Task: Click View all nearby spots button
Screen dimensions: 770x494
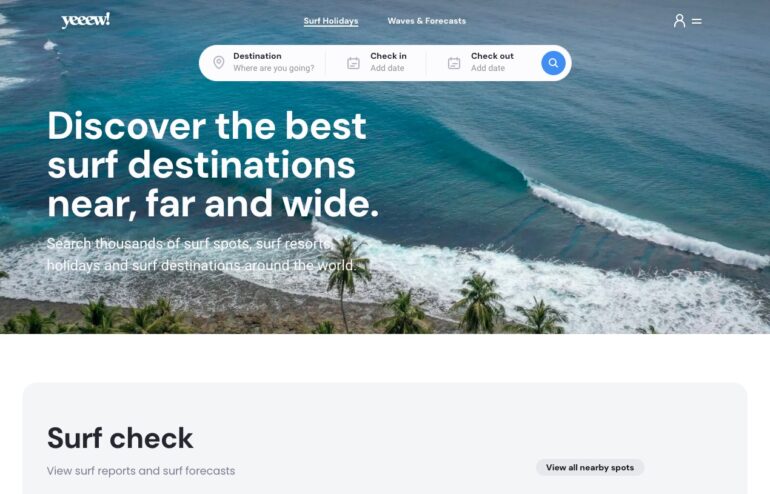Action: (590, 467)
